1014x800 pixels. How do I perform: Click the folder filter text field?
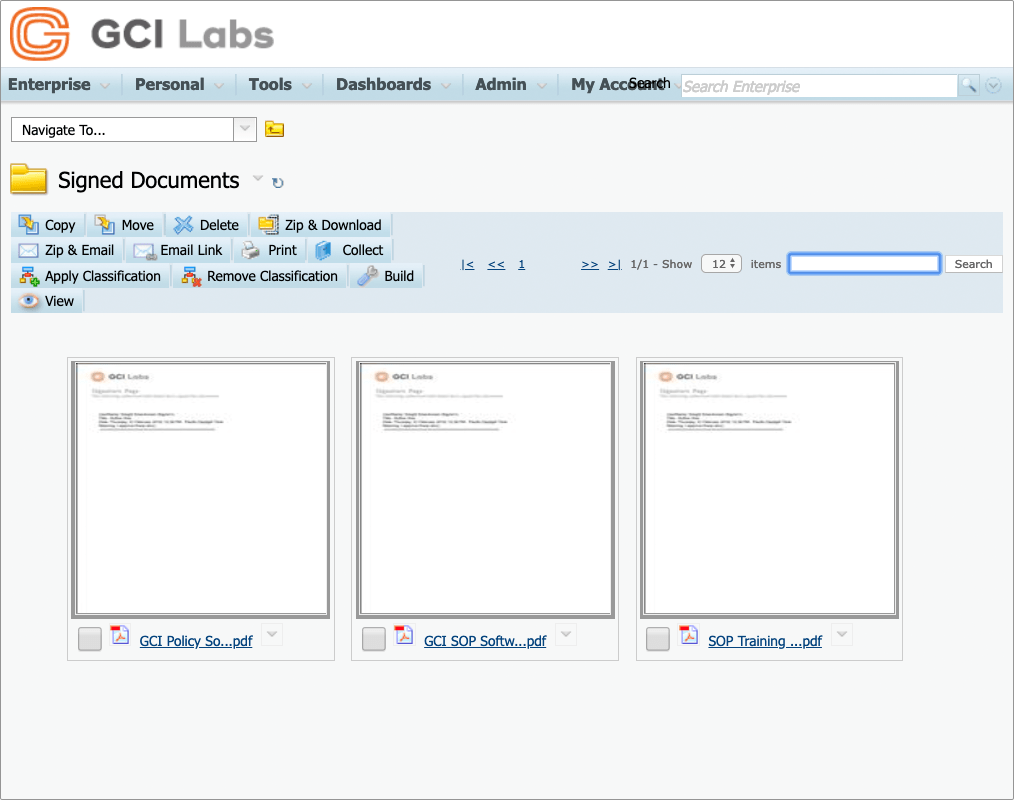pos(864,263)
